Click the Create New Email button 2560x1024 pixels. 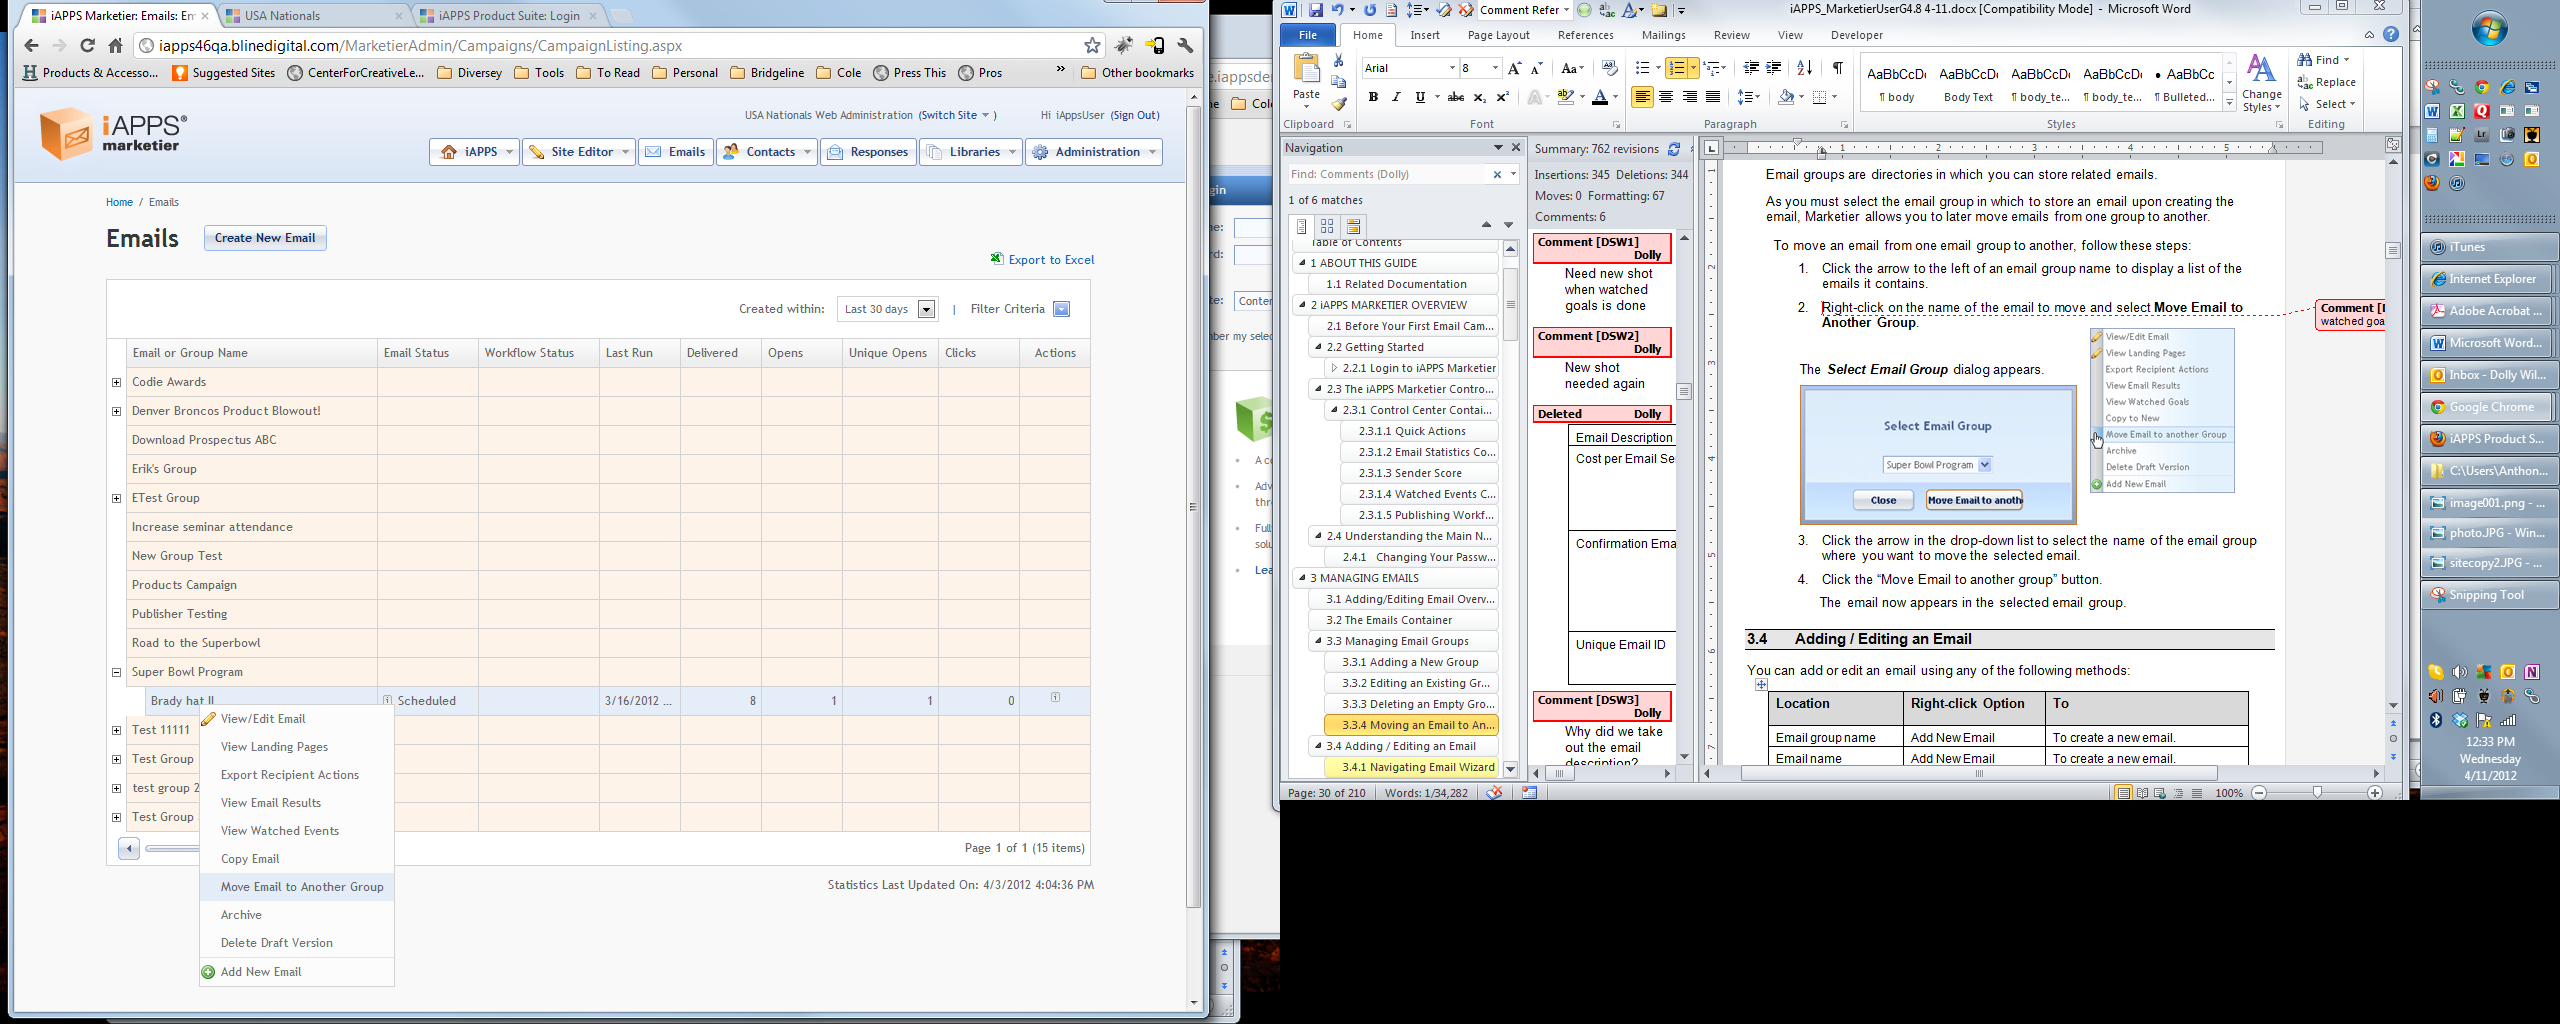tap(265, 238)
